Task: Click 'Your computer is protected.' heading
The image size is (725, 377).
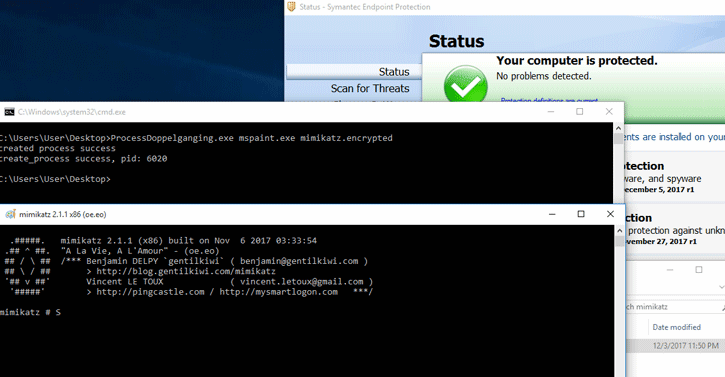Action: tap(577, 61)
